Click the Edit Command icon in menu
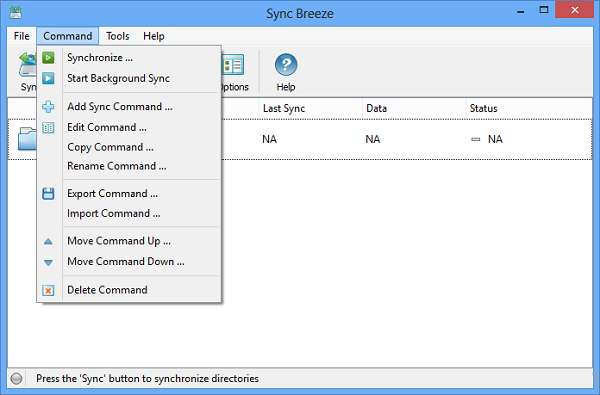The height and width of the screenshot is (395, 600). pyautogui.click(x=48, y=127)
